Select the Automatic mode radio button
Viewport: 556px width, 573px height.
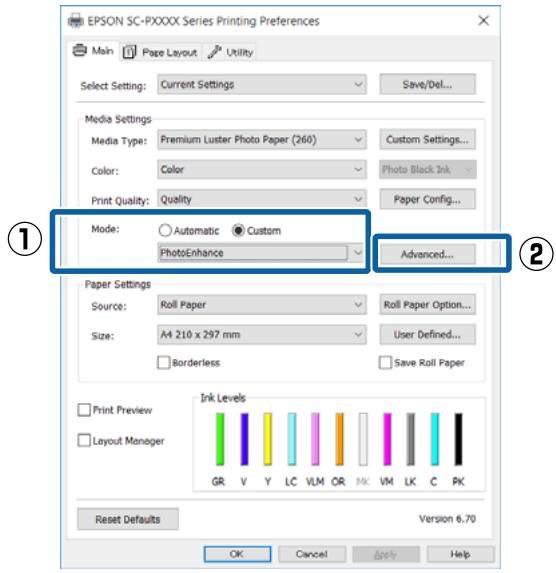[x=165, y=231]
